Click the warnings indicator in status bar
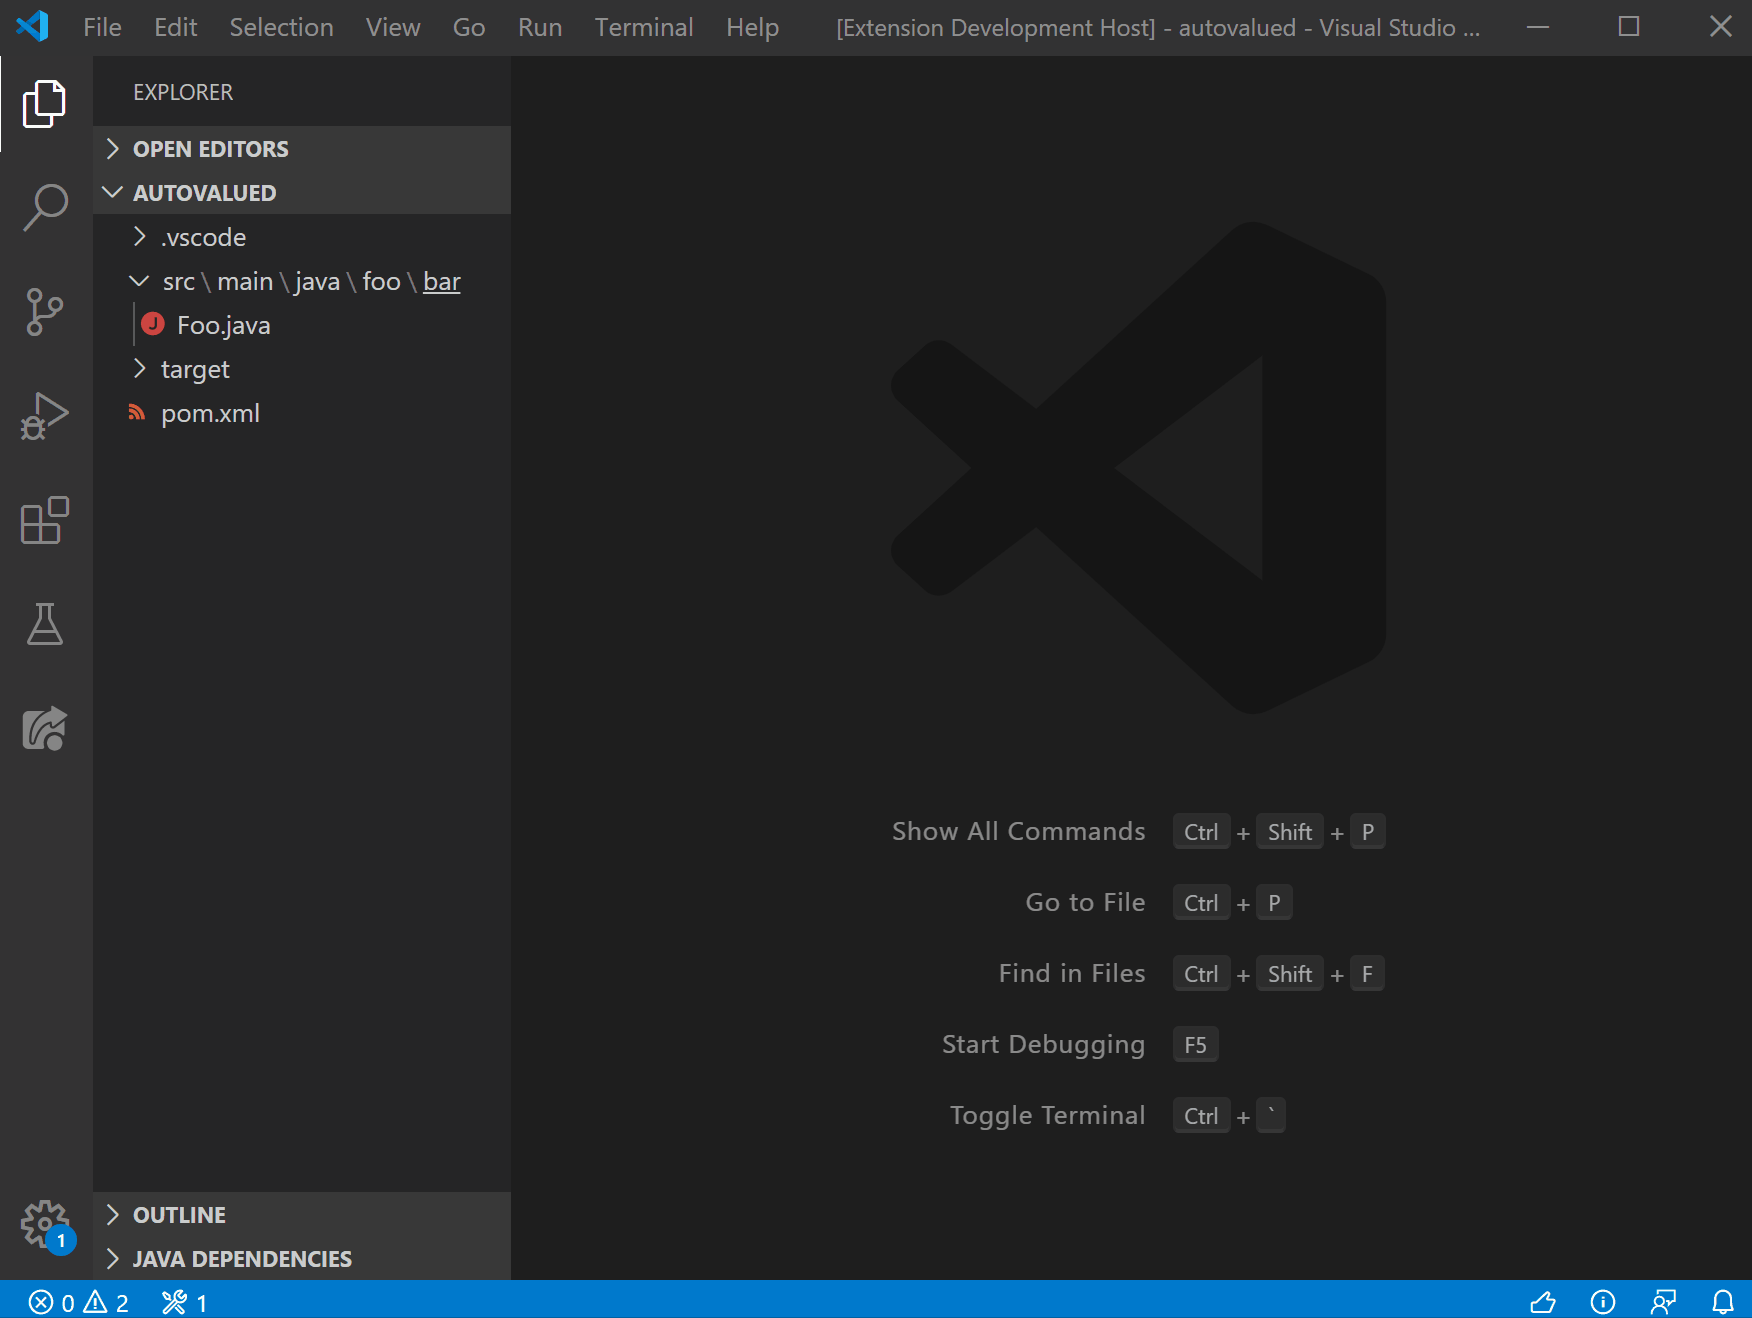1752x1318 pixels. (x=106, y=1303)
